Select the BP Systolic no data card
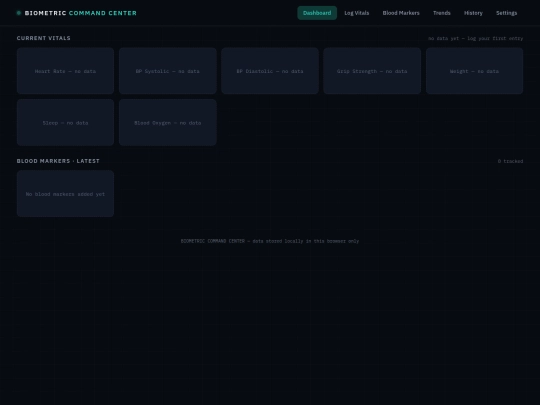The width and height of the screenshot is (540, 405). 168,71
